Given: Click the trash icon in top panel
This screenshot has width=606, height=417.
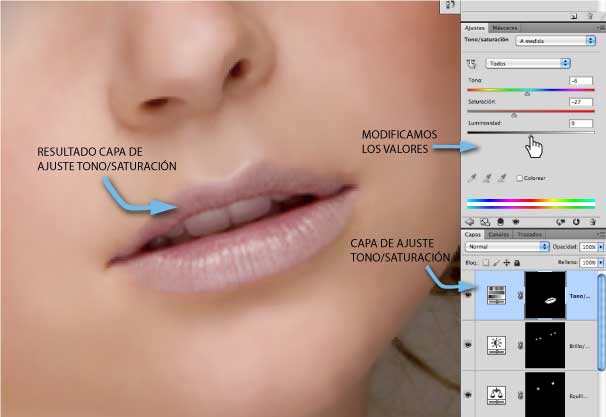Looking at the screenshot, I should point(590,16).
